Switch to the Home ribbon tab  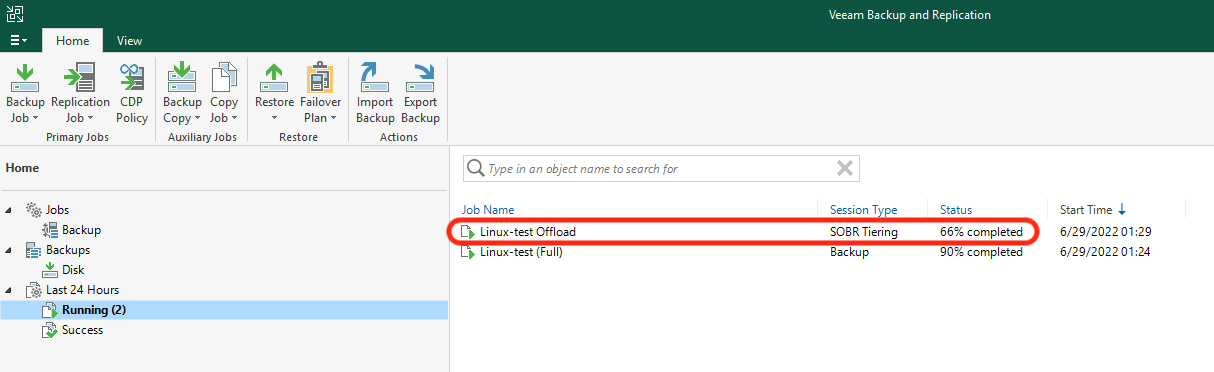72,41
